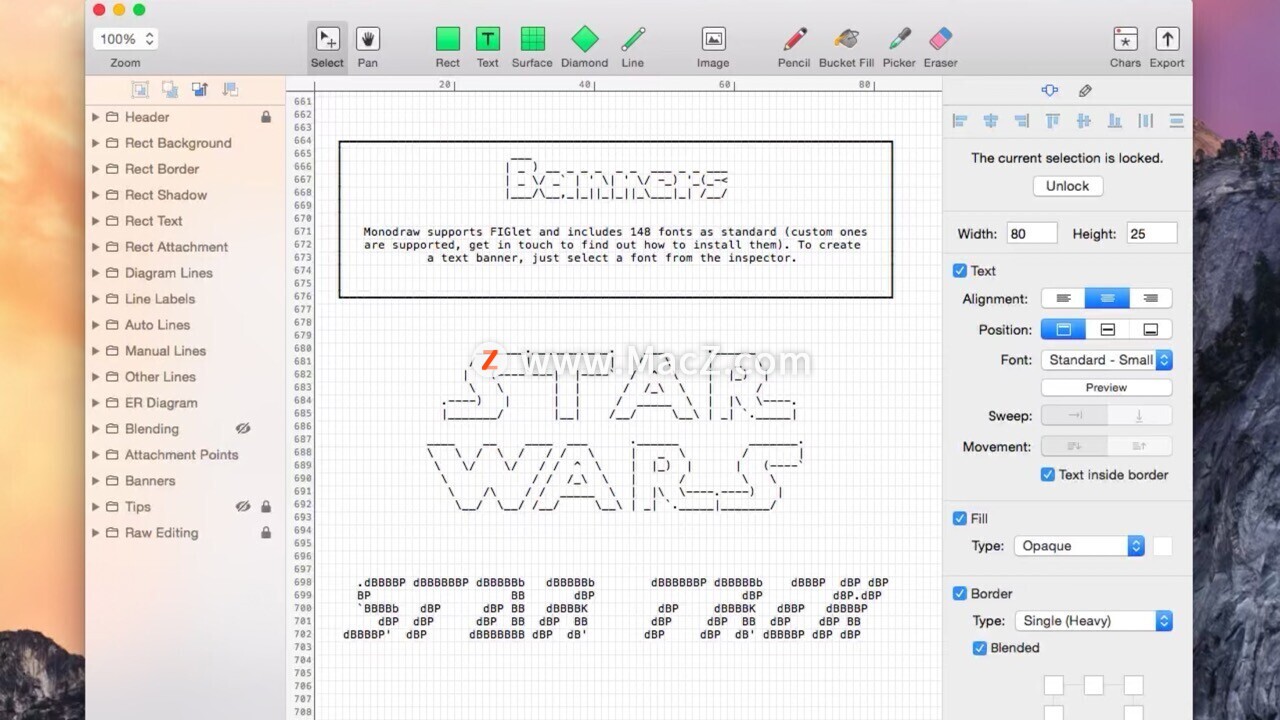Select the Rect Shadow layer row
The width and height of the screenshot is (1280, 720).
(x=185, y=195)
